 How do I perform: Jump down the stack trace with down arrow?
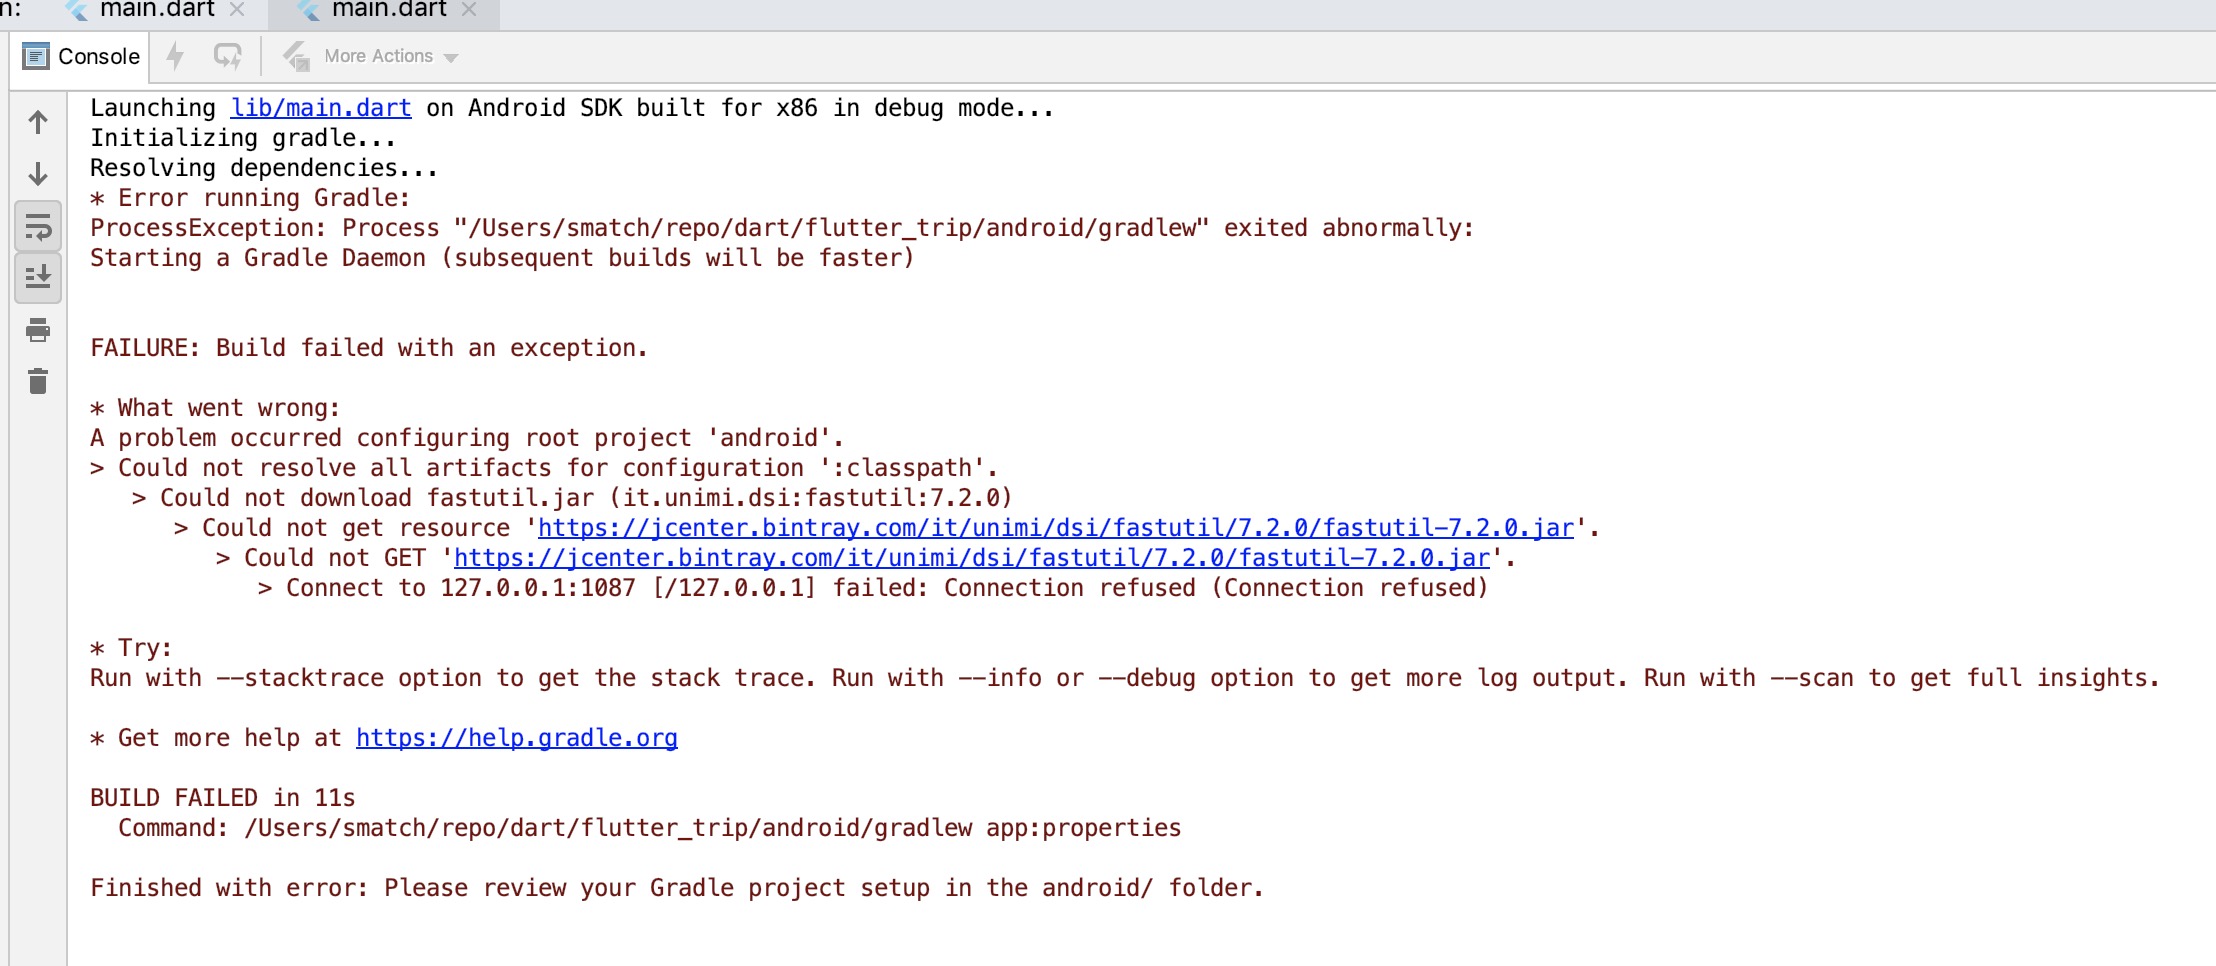(x=38, y=174)
